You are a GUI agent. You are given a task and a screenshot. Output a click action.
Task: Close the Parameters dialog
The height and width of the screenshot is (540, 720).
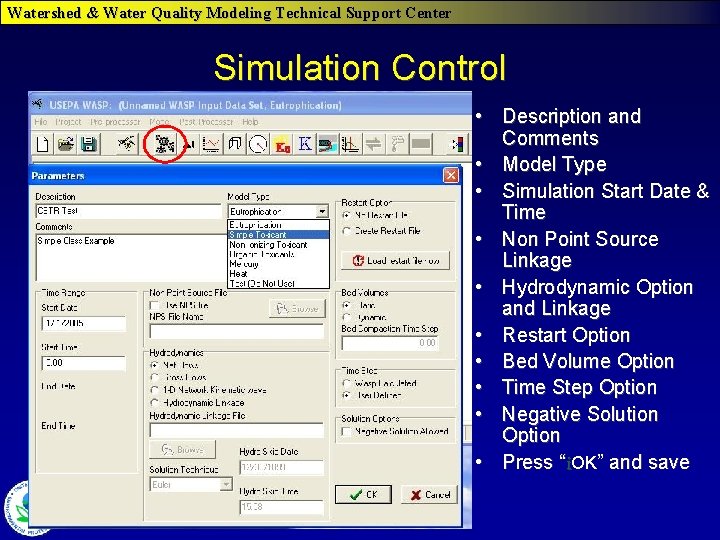tap(451, 175)
